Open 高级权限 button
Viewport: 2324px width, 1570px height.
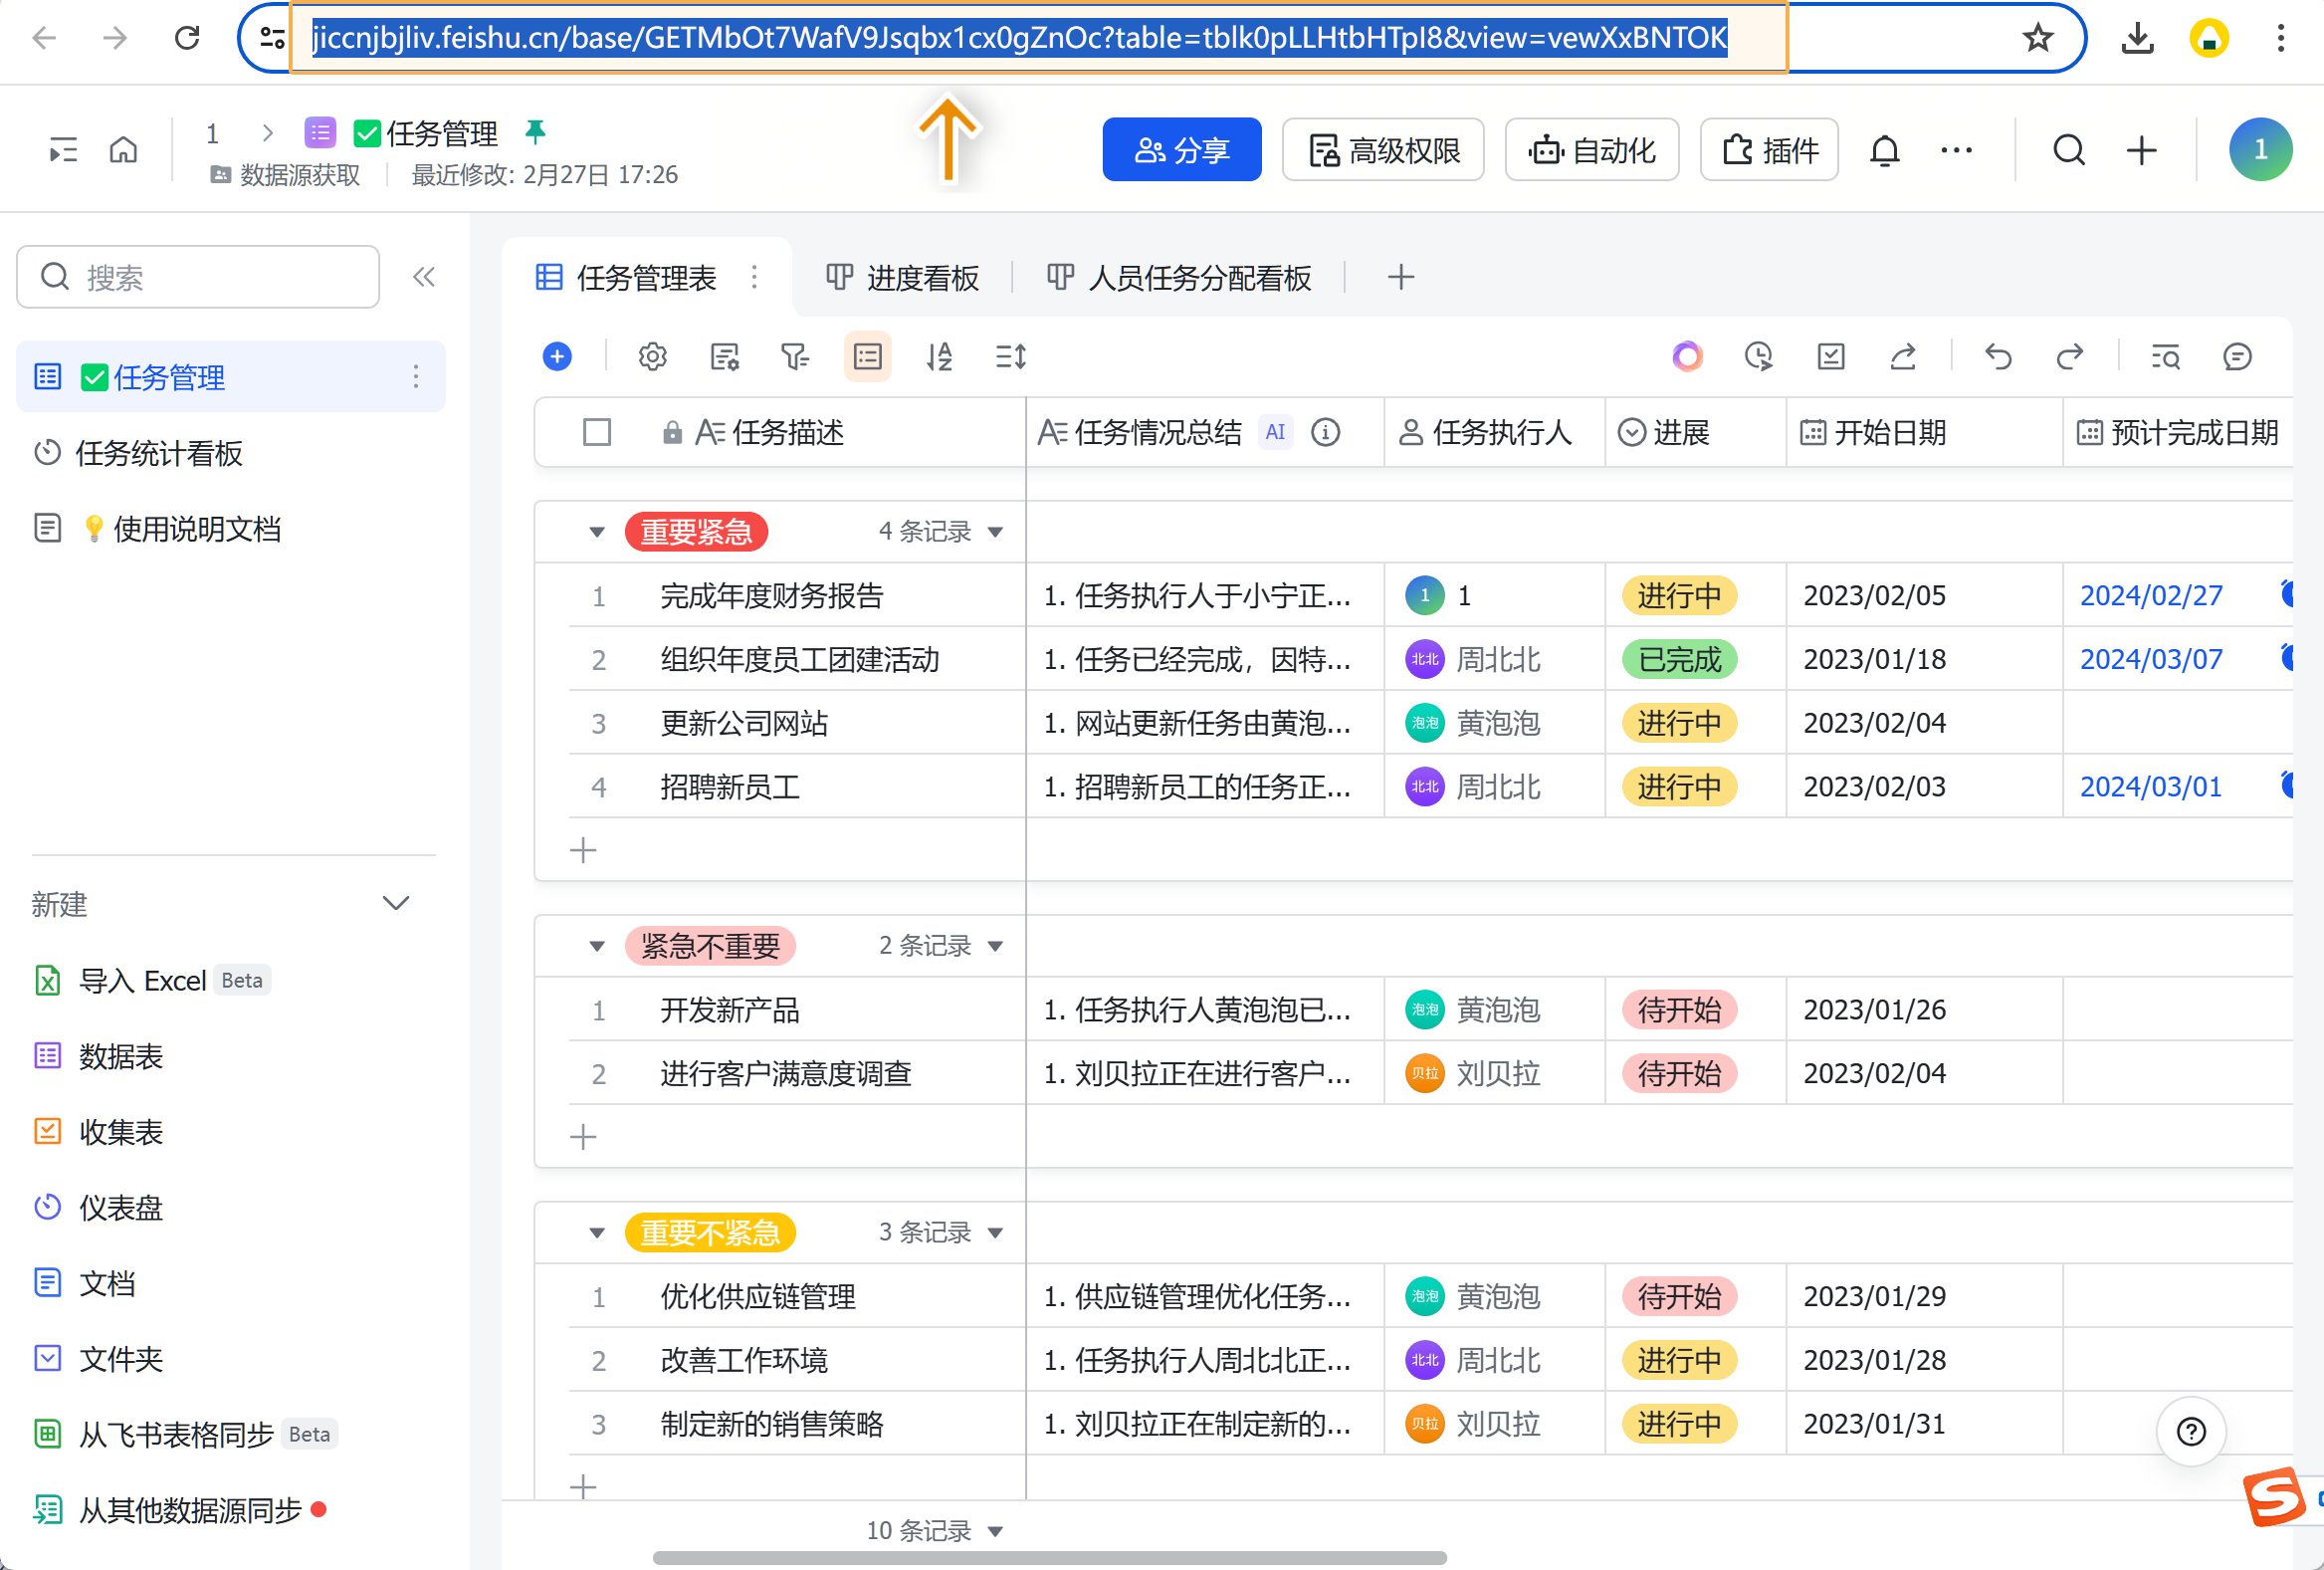coord(1383,149)
